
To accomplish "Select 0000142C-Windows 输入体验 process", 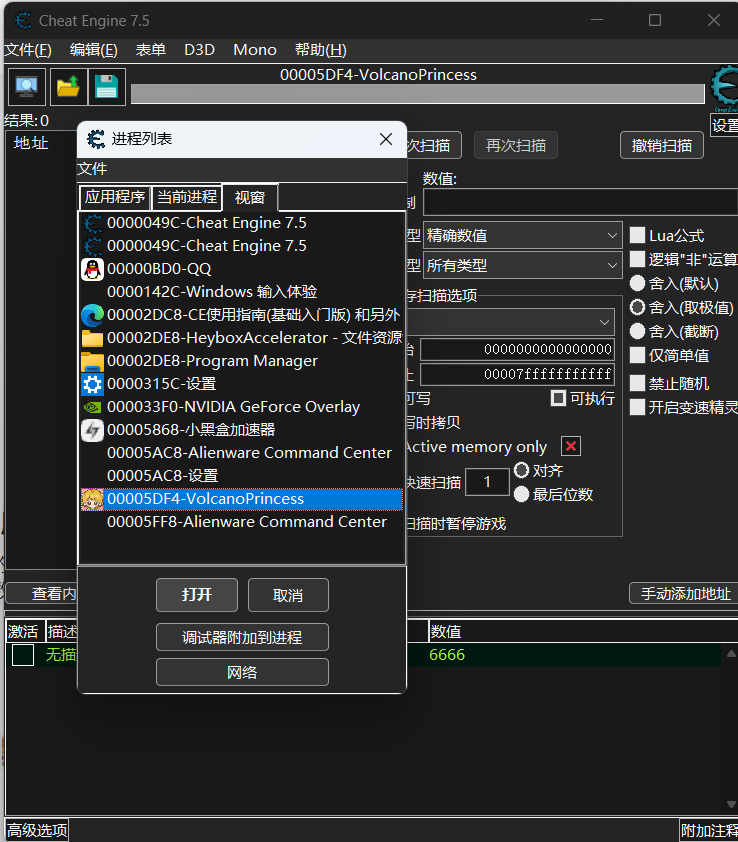I will pos(241,292).
